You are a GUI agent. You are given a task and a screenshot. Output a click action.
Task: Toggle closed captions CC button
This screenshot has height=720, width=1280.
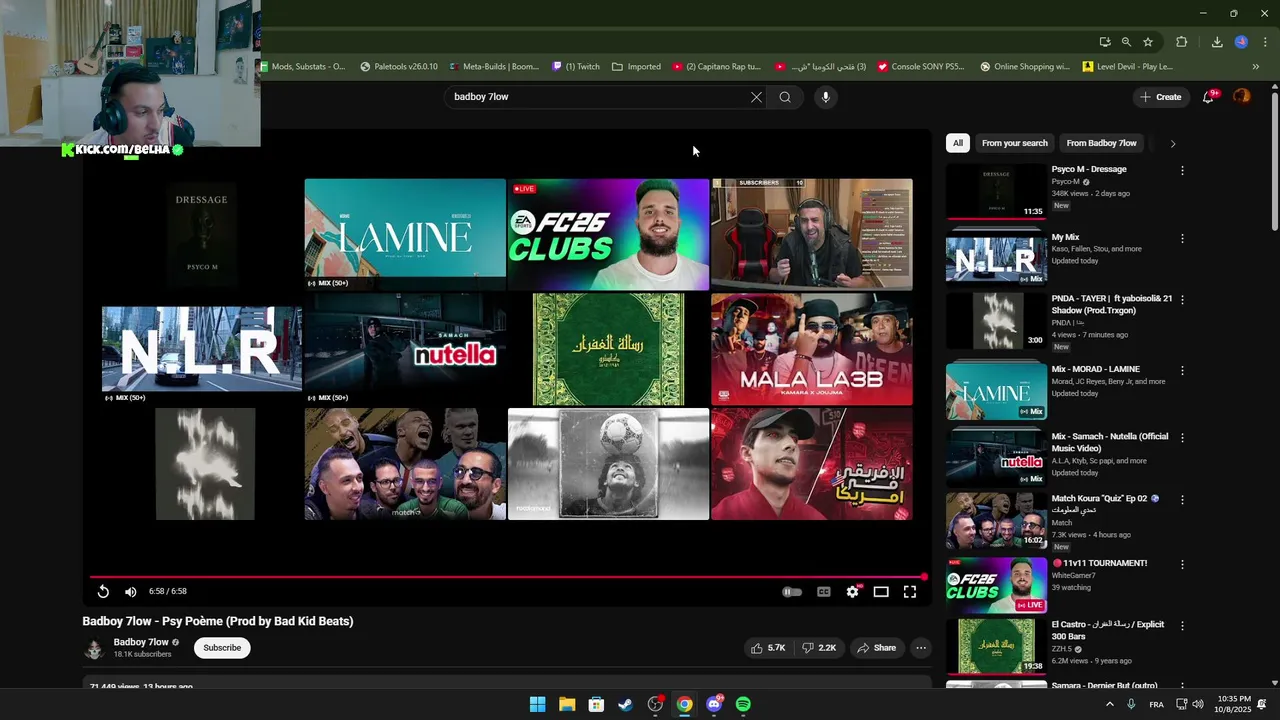tap(824, 592)
